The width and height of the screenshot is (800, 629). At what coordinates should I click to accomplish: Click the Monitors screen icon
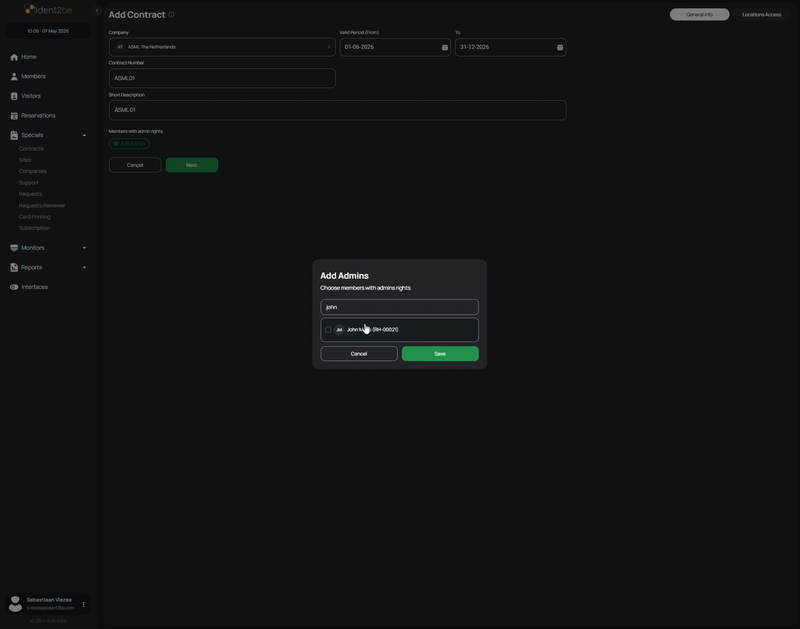coord(14,248)
